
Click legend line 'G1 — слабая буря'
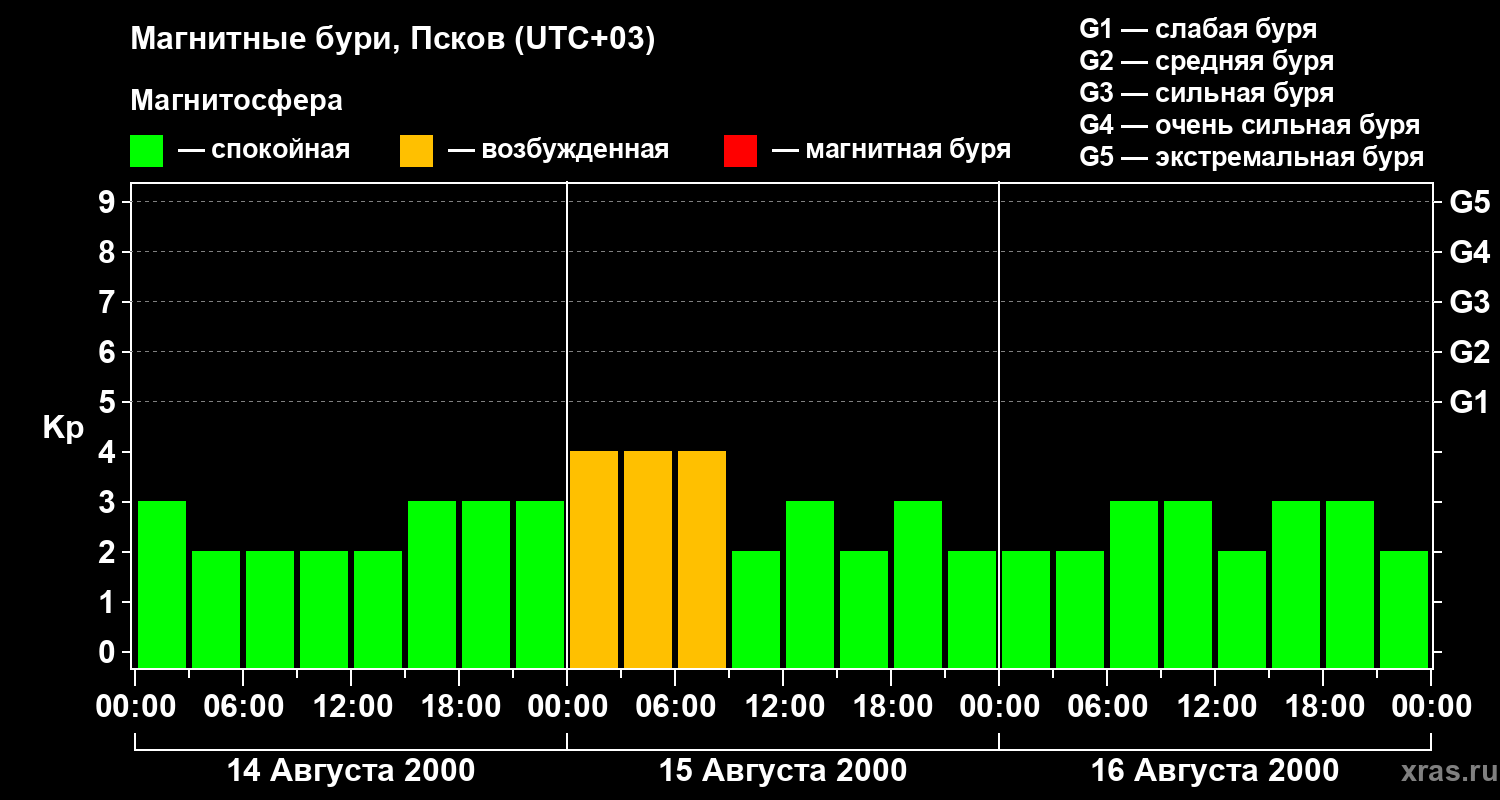pos(1198,29)
